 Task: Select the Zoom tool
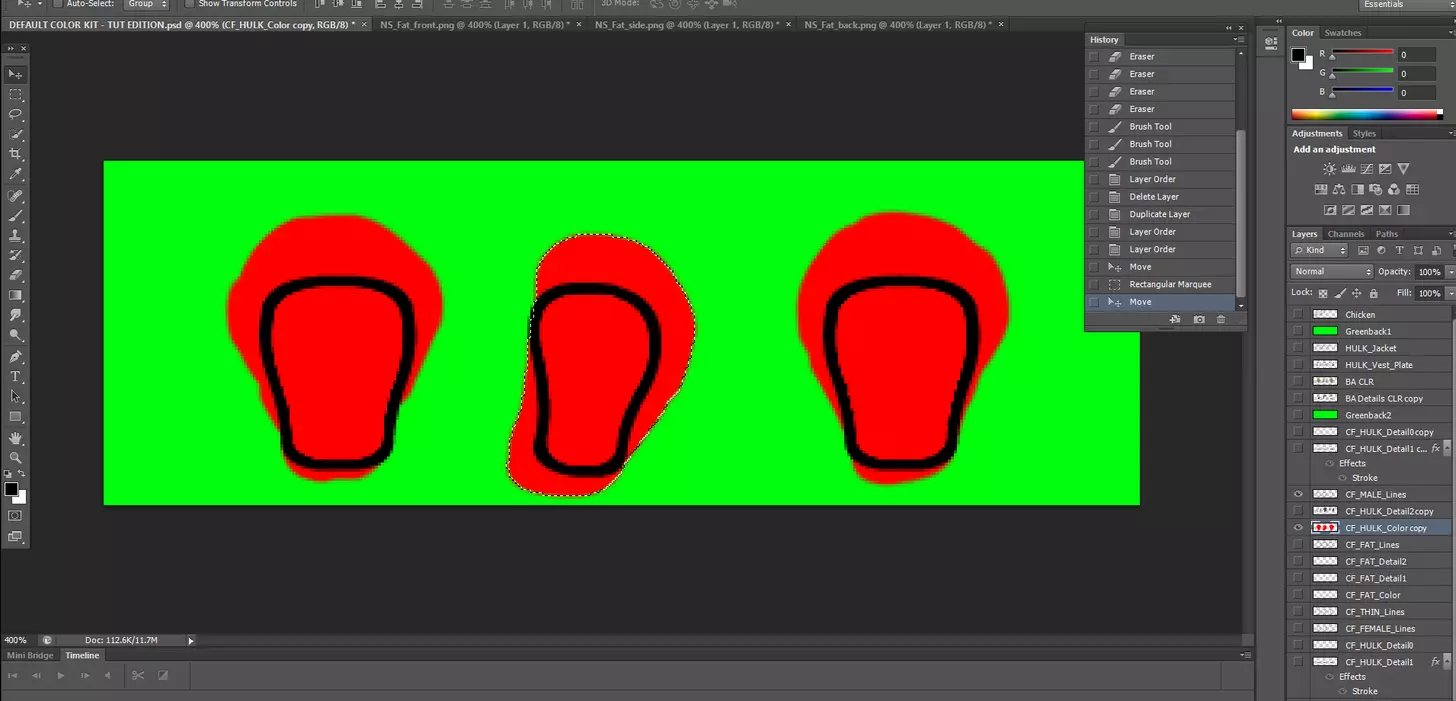15,458
